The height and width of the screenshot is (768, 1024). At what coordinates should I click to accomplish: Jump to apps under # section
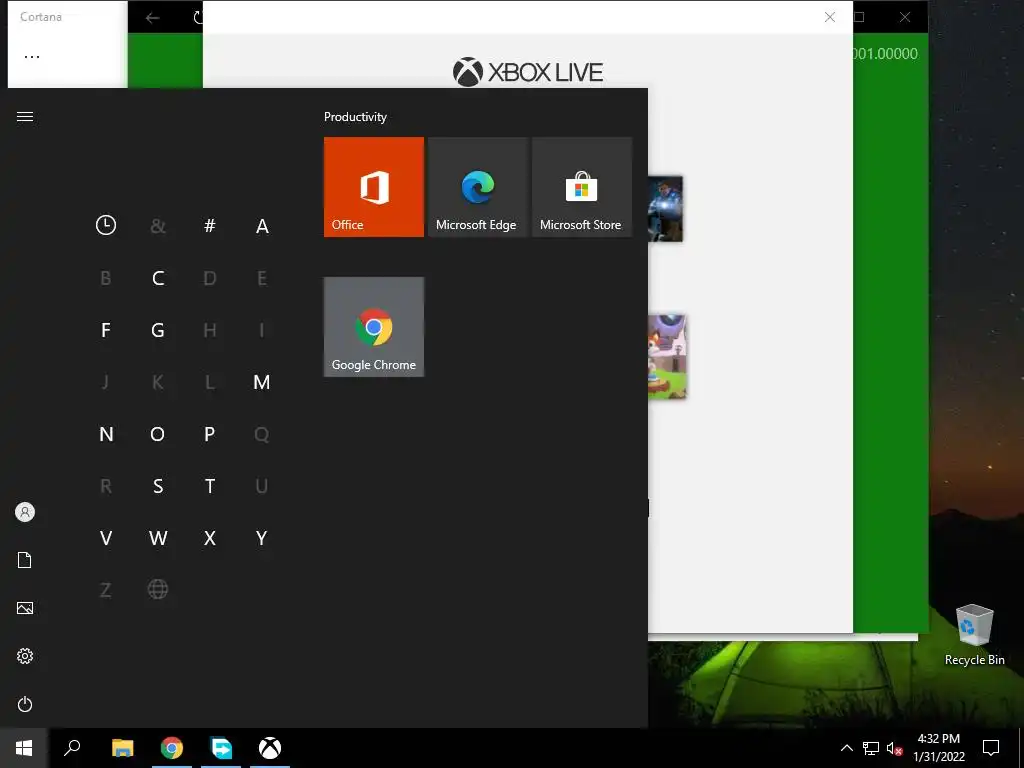click(x=210, y=226)
